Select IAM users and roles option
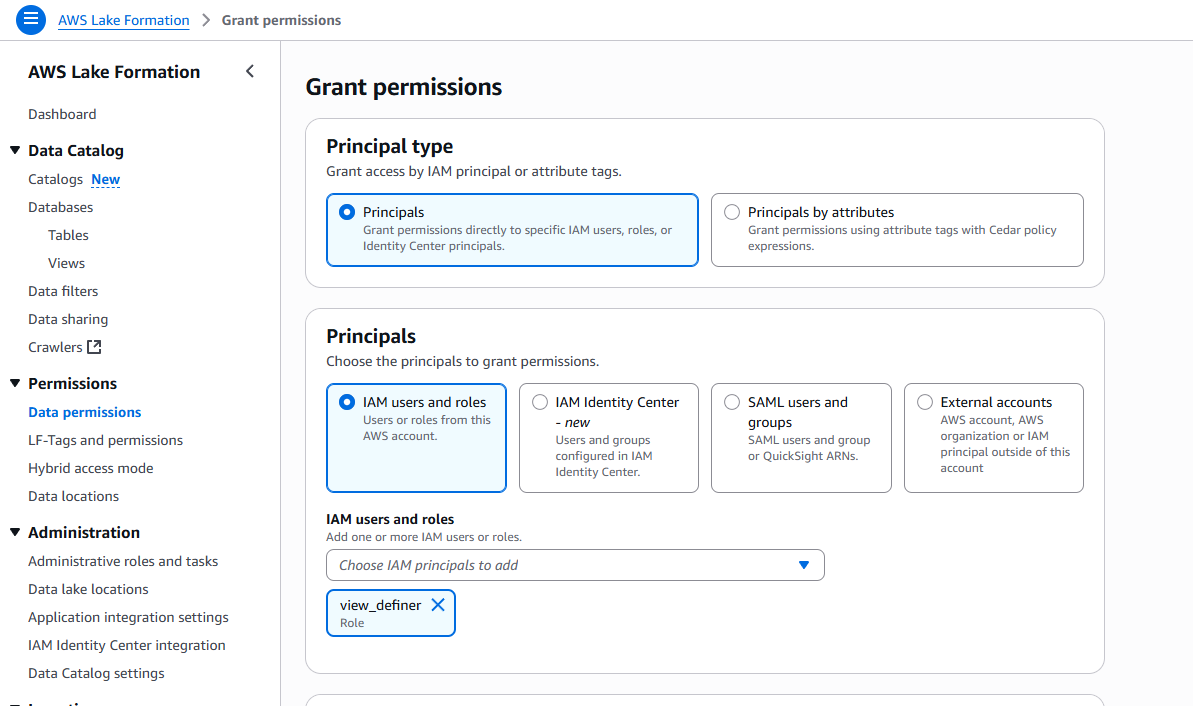 coord(347,402)
